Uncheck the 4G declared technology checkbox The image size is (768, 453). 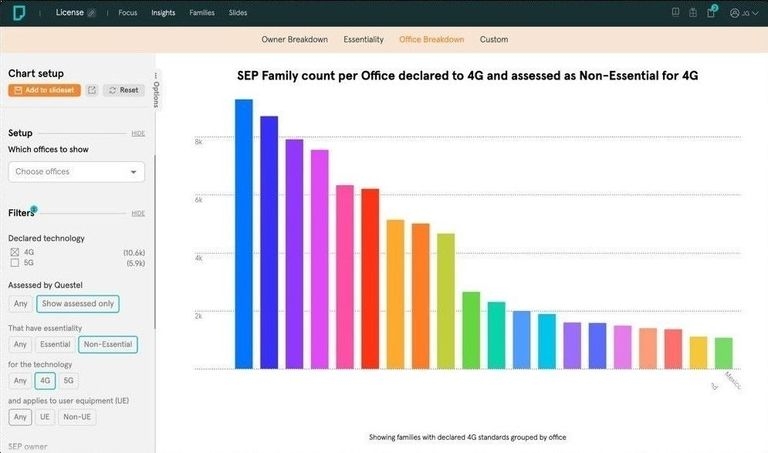click(x=14, y=253)
